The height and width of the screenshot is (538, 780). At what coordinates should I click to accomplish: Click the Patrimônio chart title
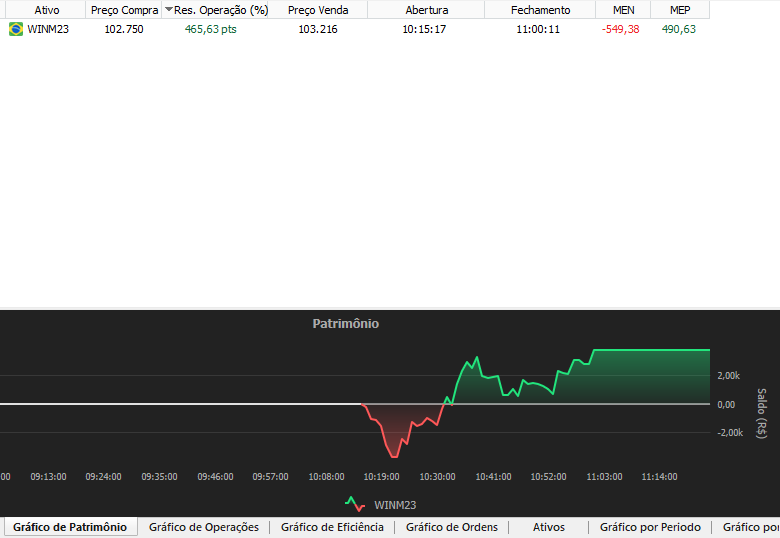pos(346,324)
